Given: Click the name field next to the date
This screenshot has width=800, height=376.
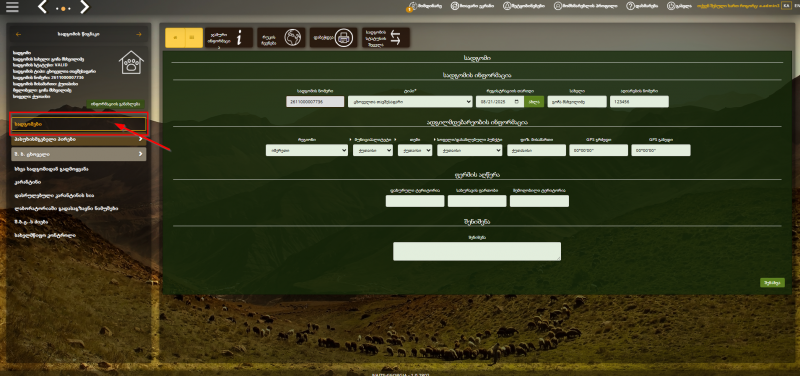Looking at the screenshot, I should [x=577, y=102].
